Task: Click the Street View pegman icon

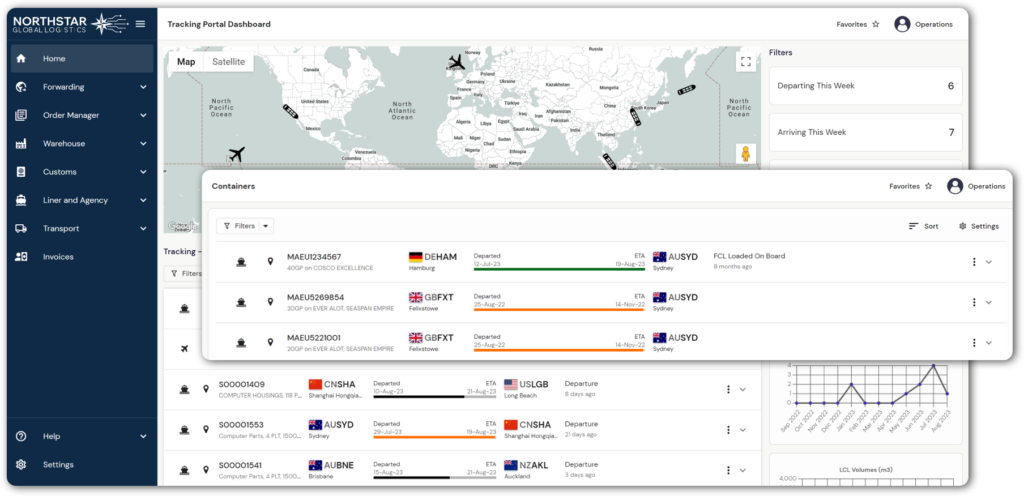Action: click(745, 154)
